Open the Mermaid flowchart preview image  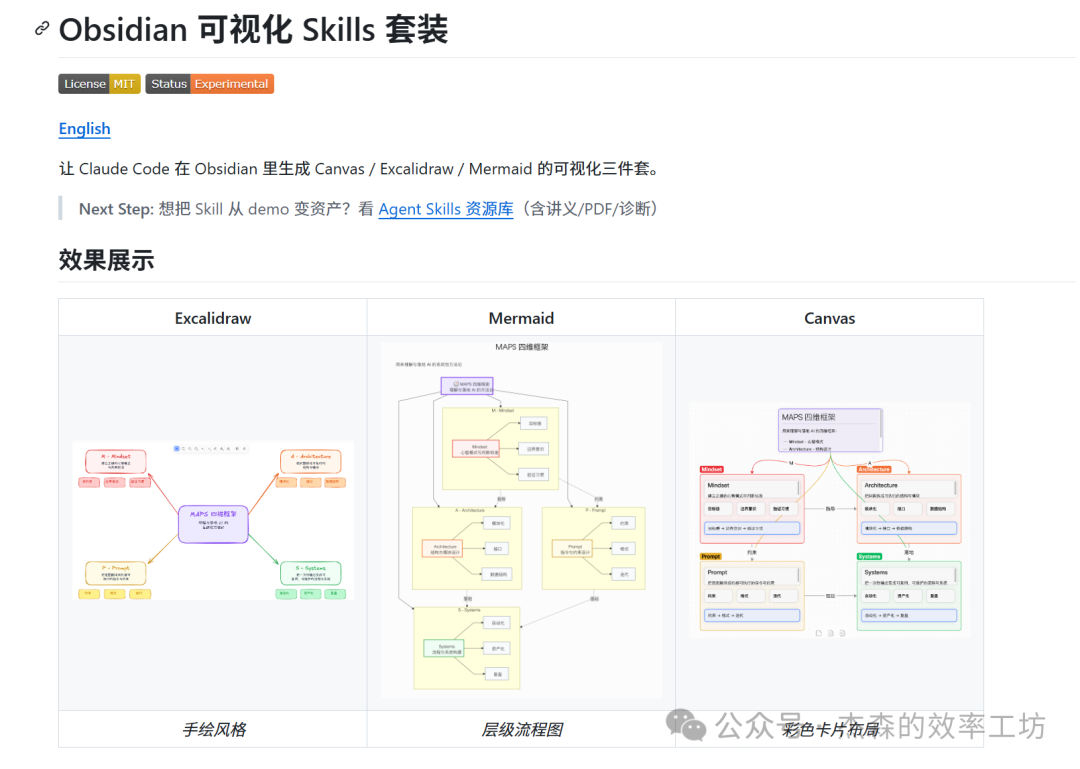pos(521,520)
